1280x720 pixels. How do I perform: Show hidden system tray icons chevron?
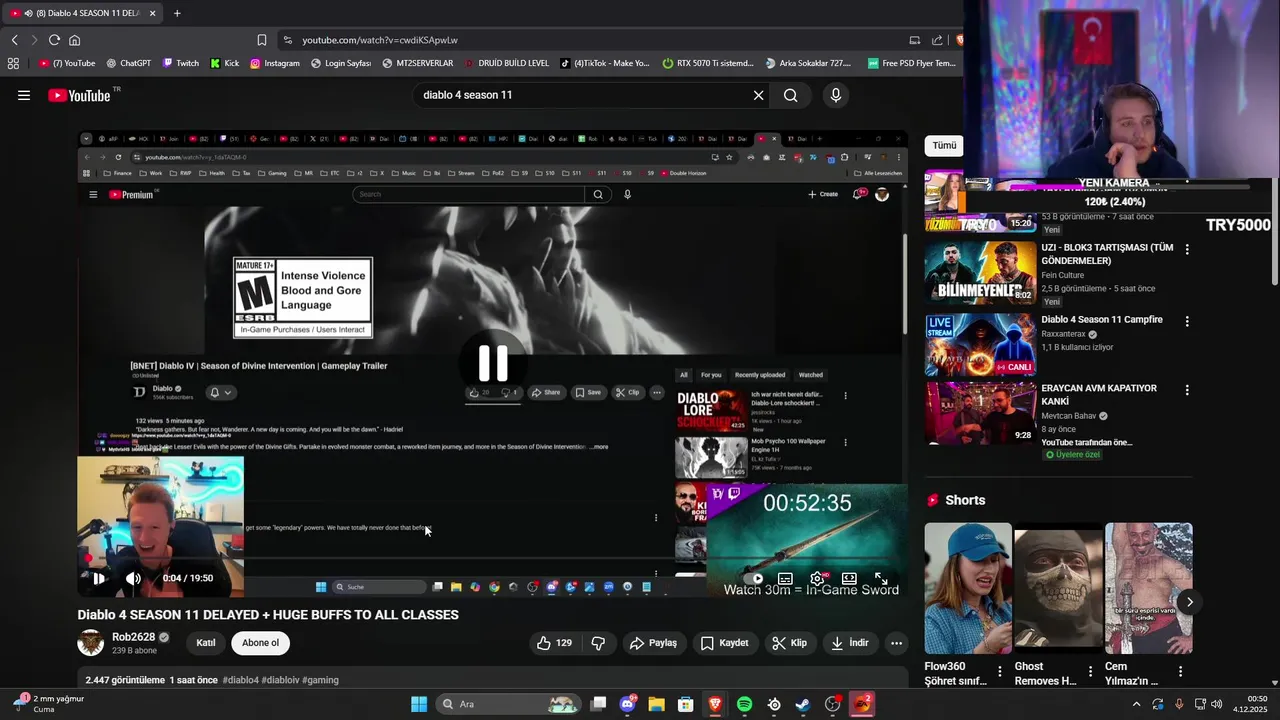point(1136,704)
